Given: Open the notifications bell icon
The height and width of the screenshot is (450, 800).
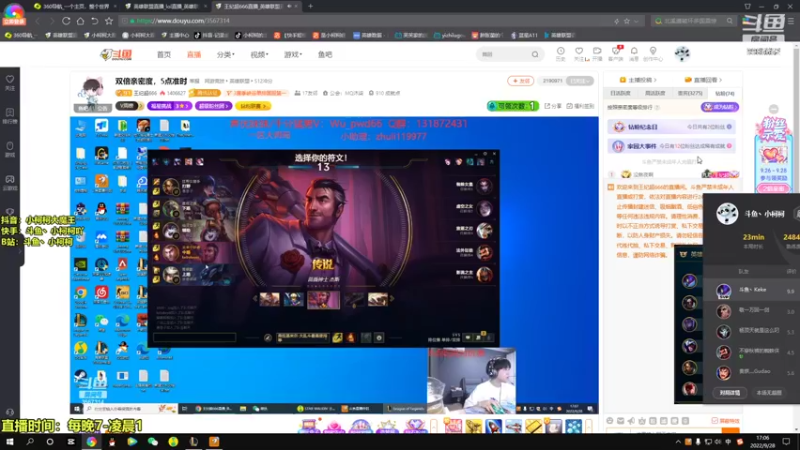Looking at the screenshot, I should point(634,51).
